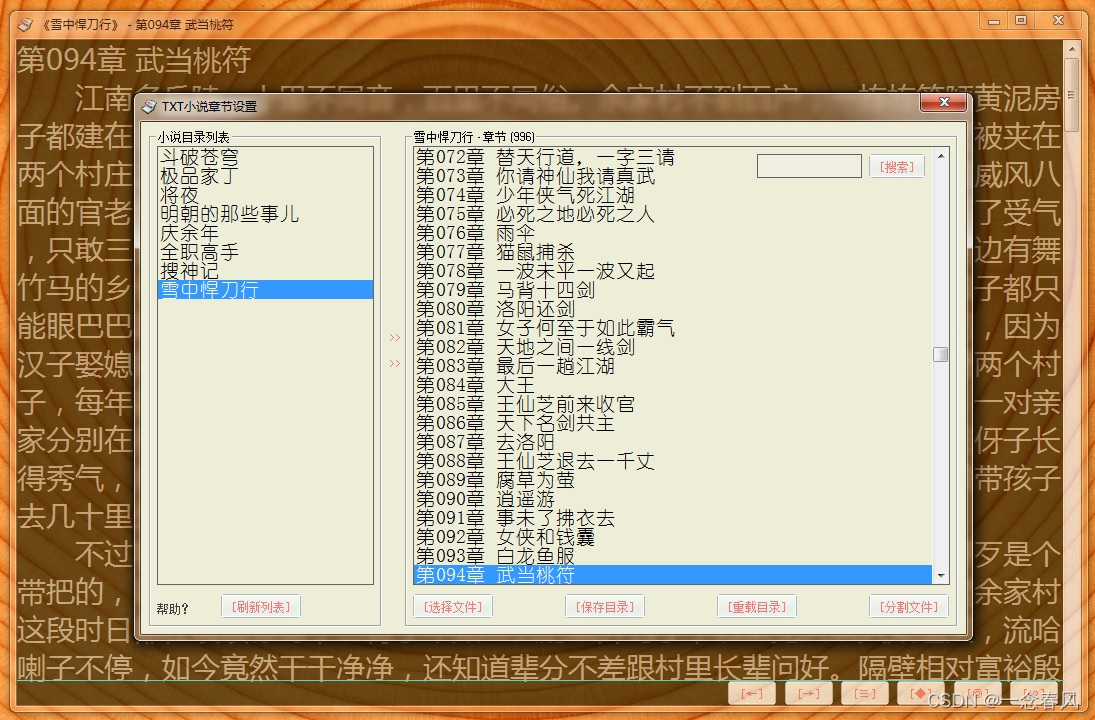Click the diamond icon button in reader toolbar
The width and height of the screenshot is (1095, 720).
tap(920, 693)
